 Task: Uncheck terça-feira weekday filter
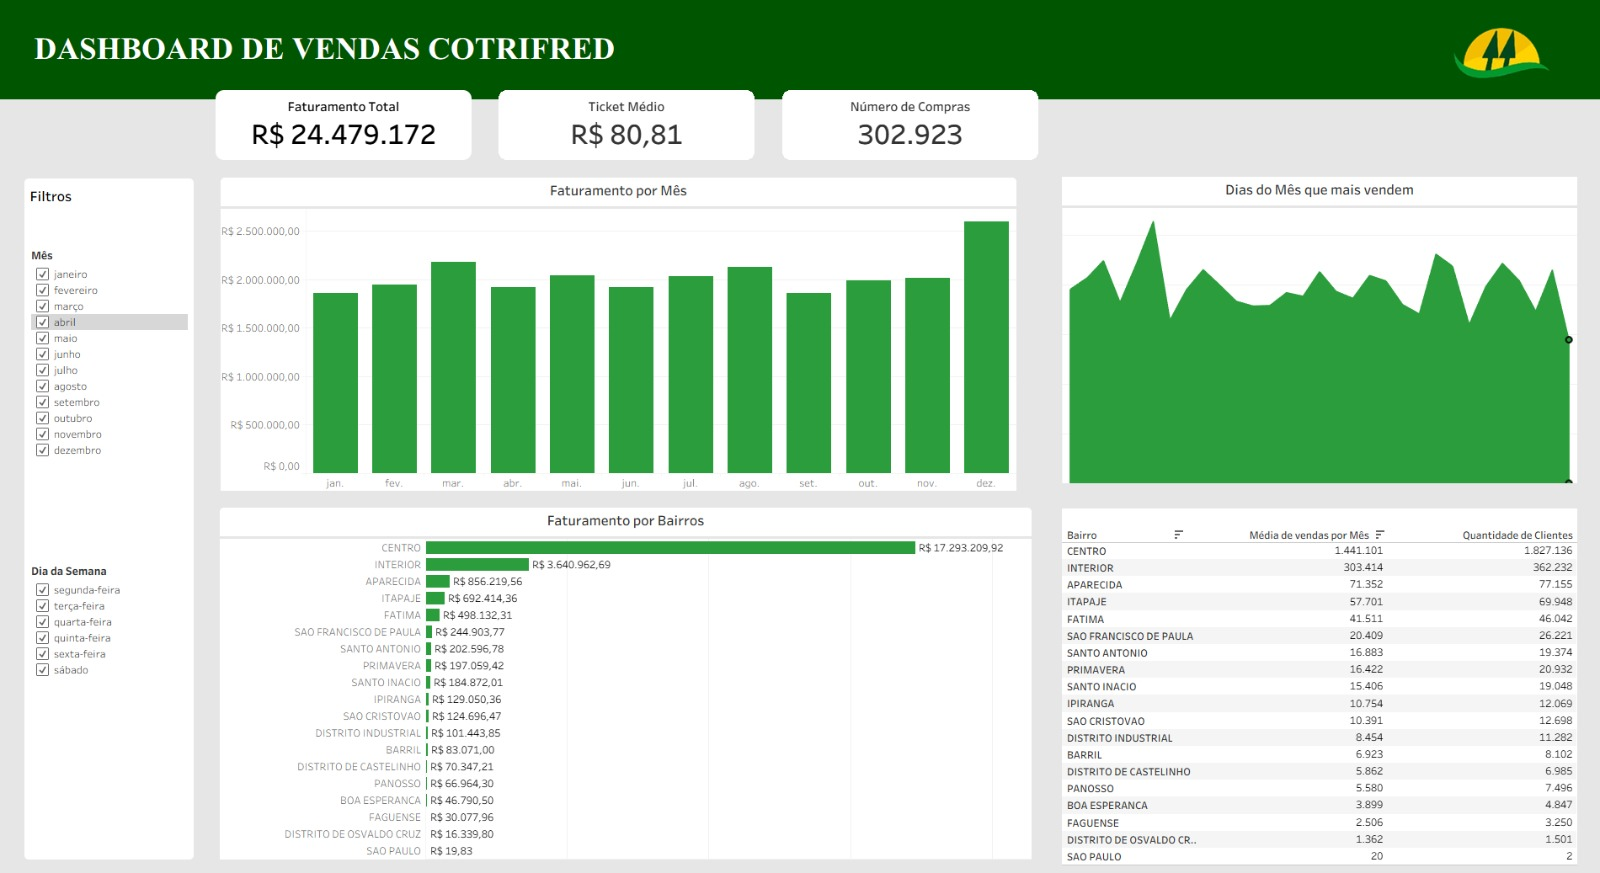click(42, 606)
